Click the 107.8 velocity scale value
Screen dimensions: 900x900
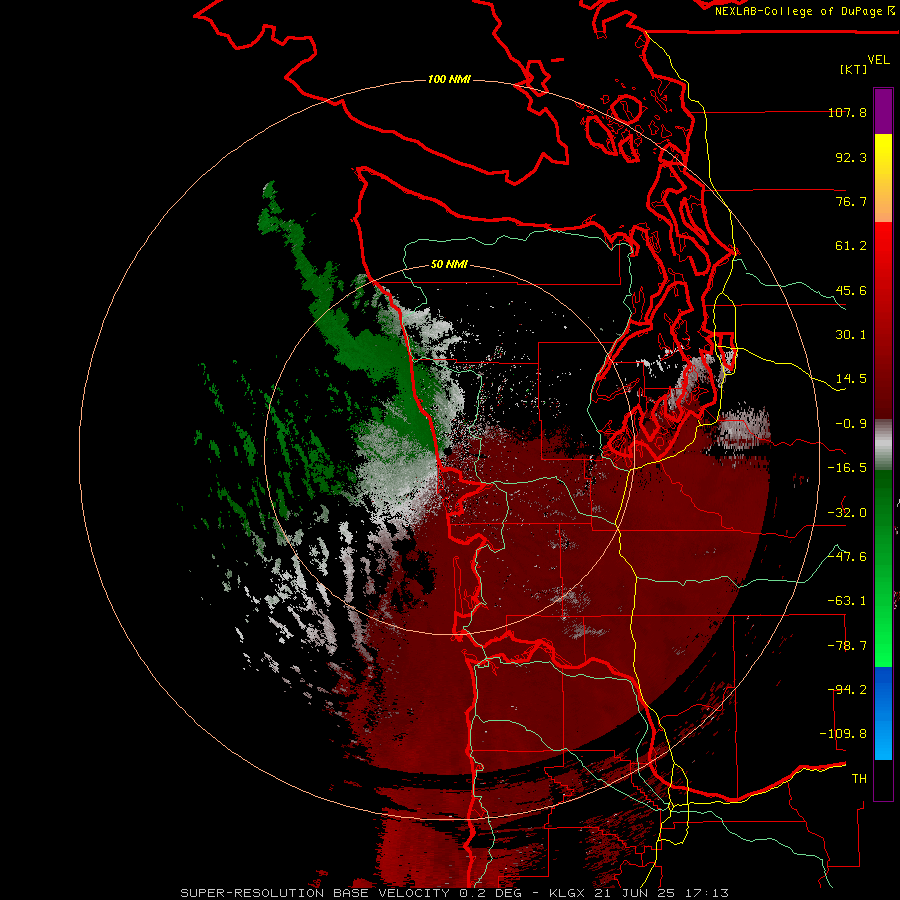(847, 112)
